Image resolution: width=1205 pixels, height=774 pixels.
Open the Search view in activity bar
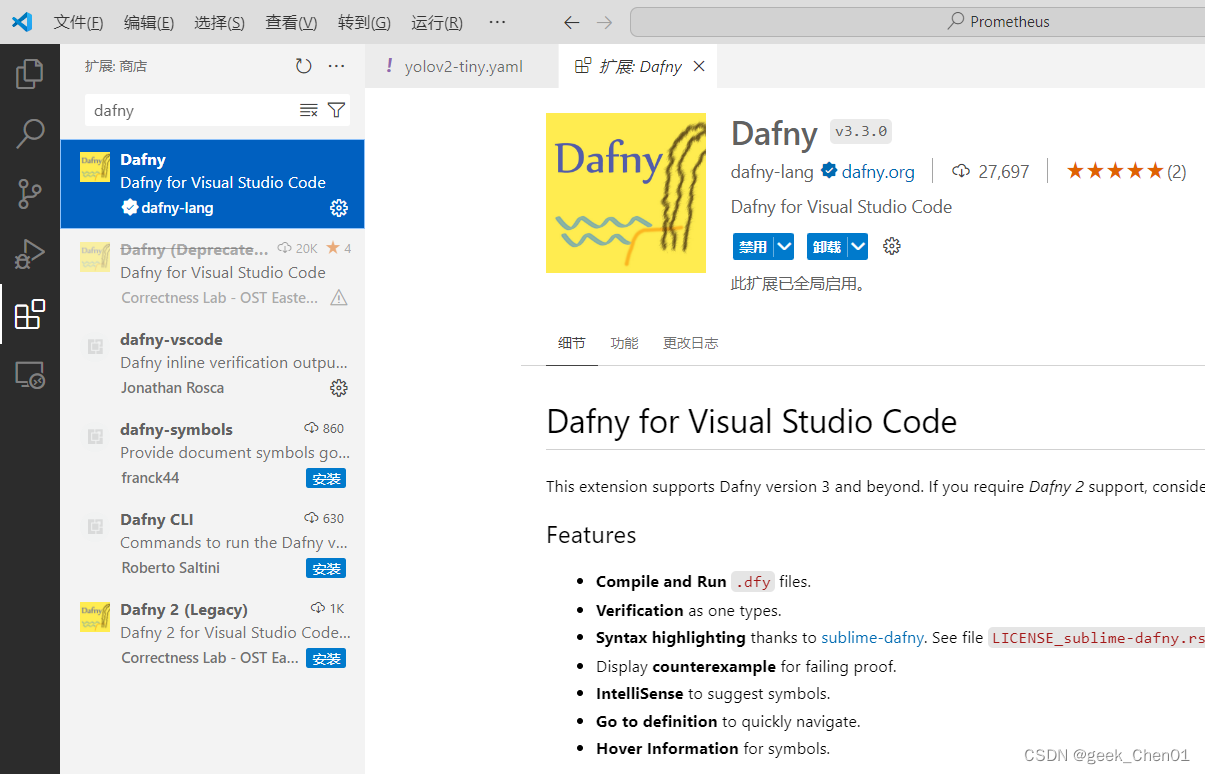[30, 133]
